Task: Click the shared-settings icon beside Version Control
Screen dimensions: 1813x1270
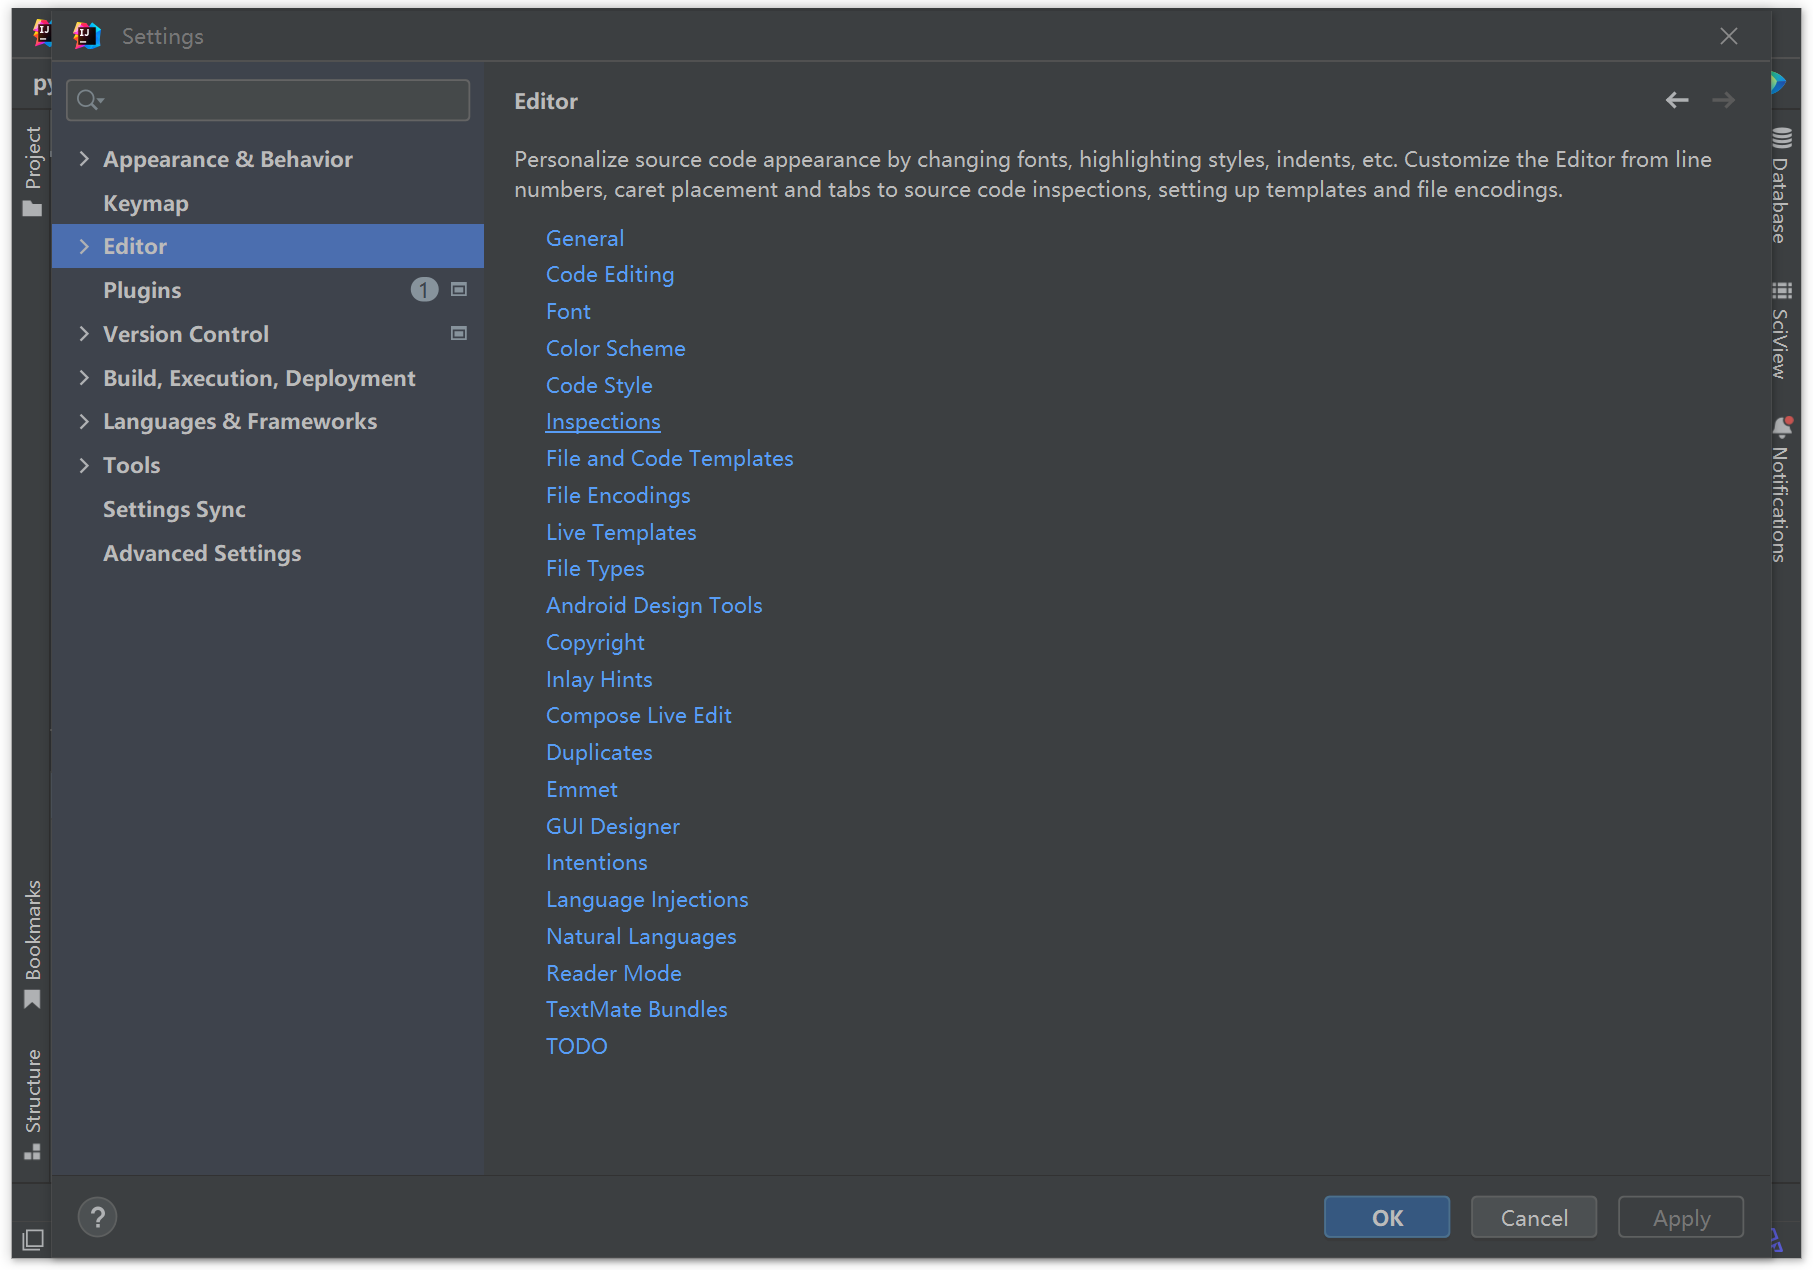Action: tap(459, 333)
